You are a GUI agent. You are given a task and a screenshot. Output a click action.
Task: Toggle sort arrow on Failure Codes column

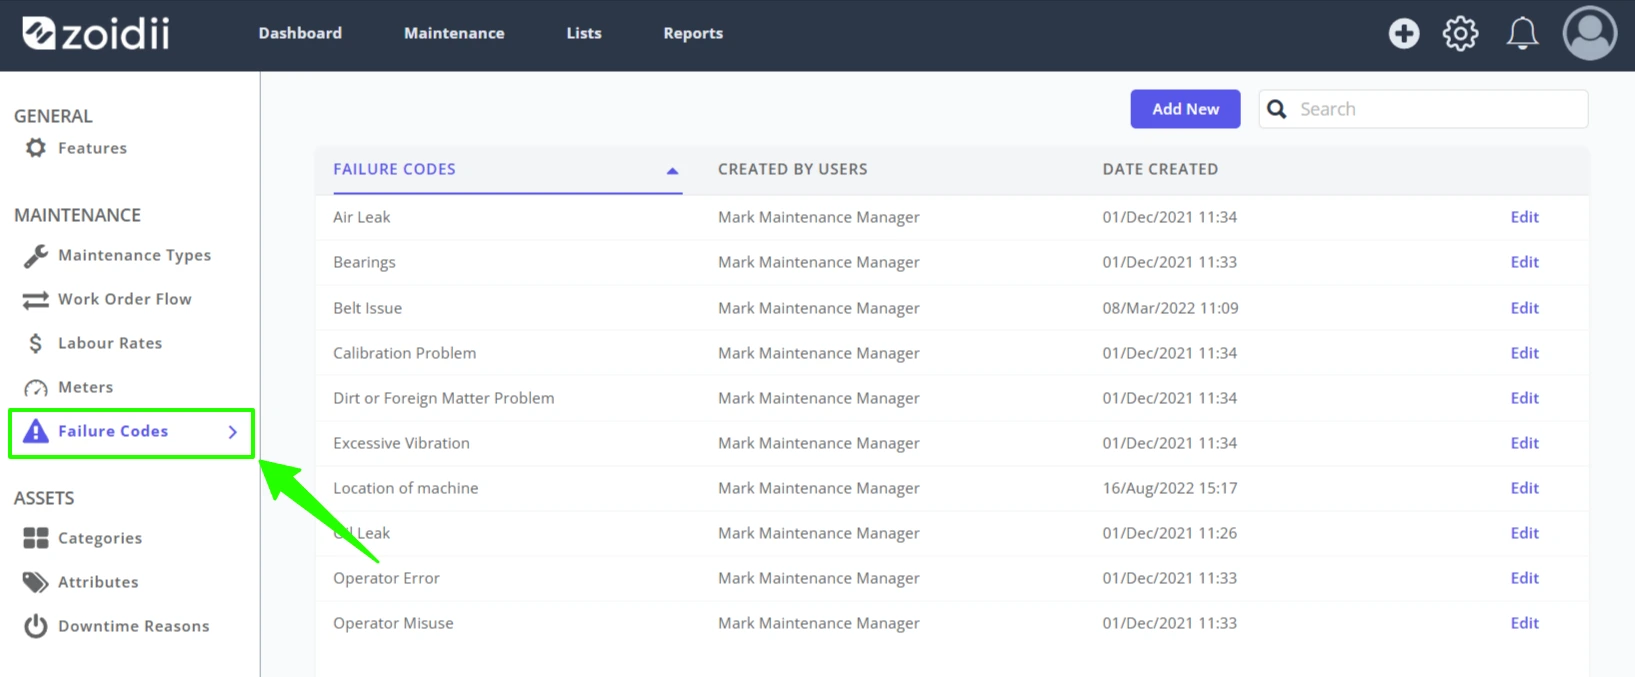pyautogui.click(x=673, y=171)
